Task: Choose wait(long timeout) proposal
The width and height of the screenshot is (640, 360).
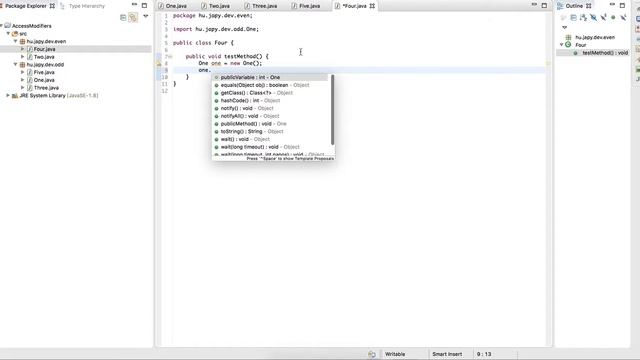Action: point(270,147)
